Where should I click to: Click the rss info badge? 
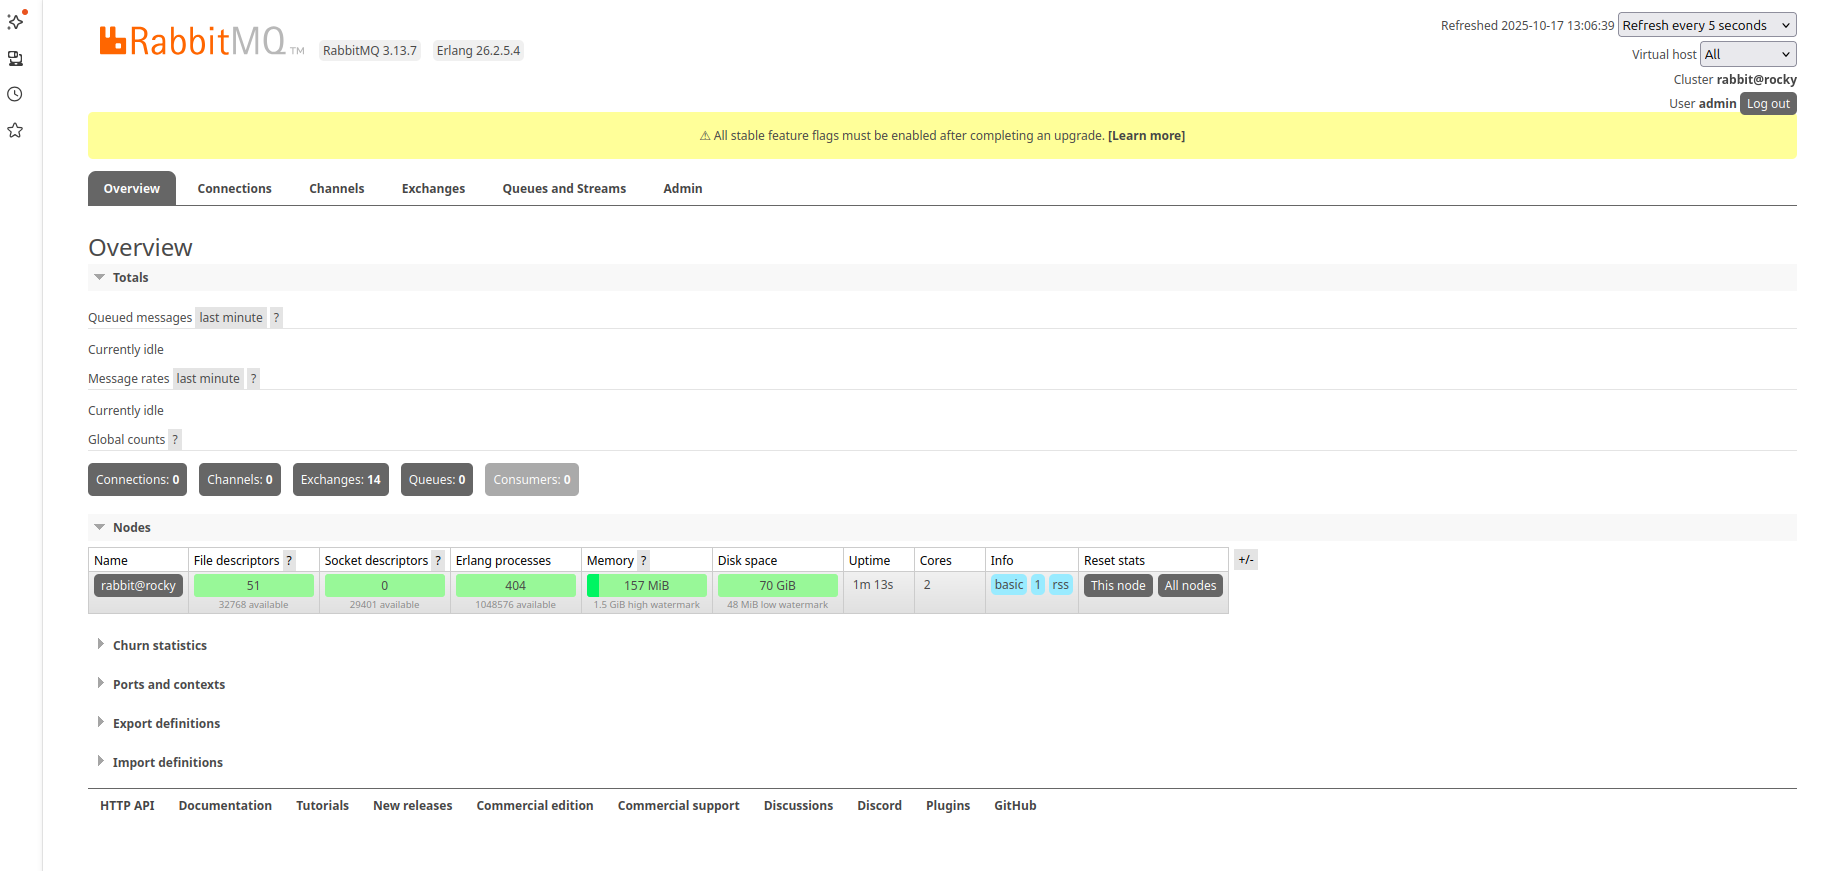[1060, 585]
